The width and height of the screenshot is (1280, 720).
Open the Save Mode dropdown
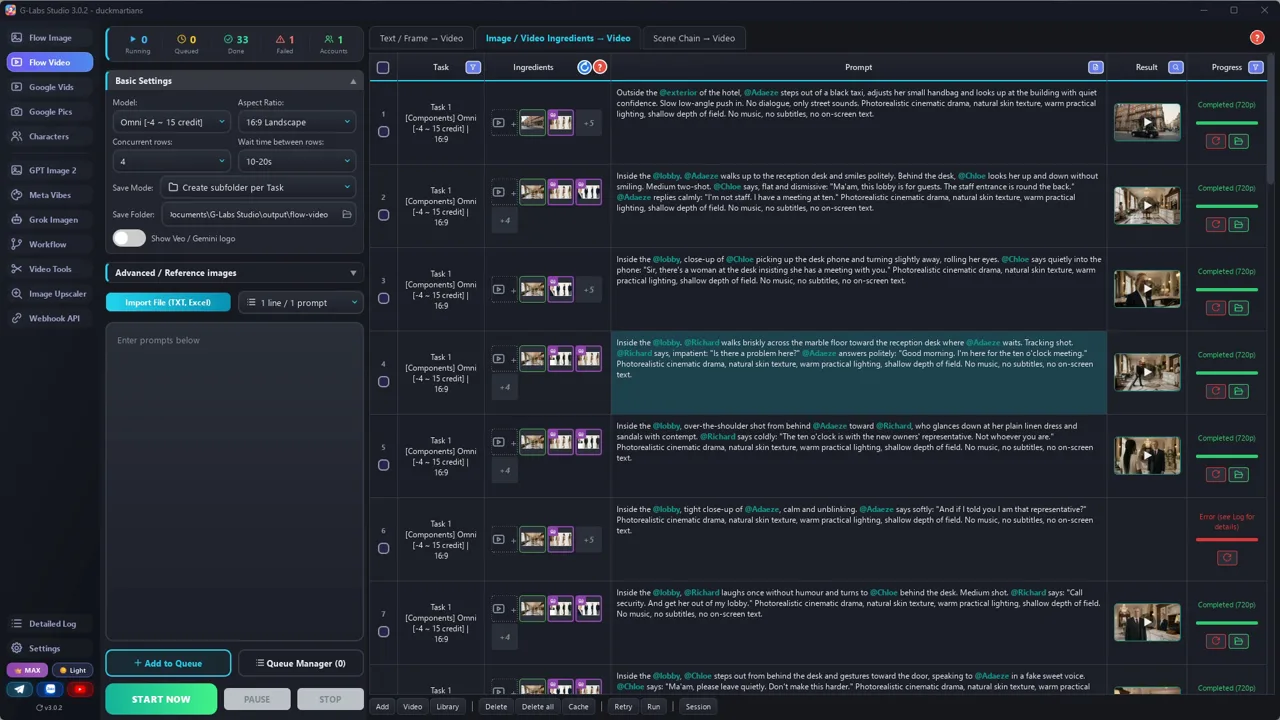(x=258, y=187)
